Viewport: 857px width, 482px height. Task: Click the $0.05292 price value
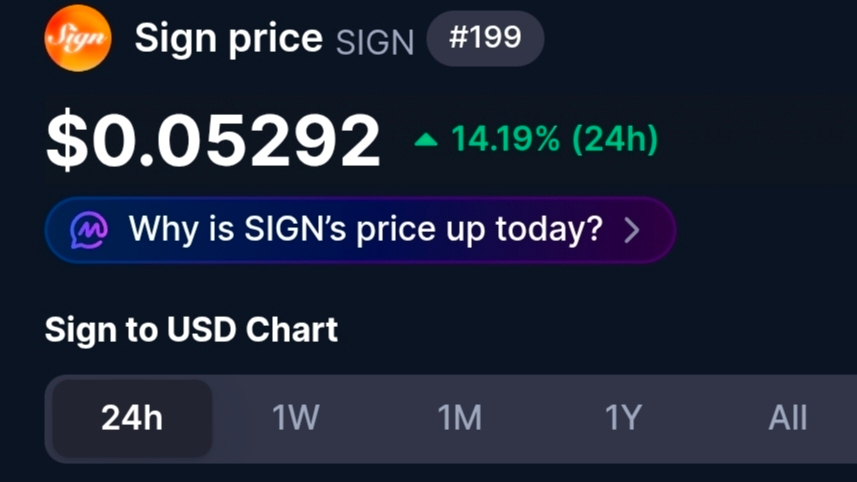click(213, 140)
